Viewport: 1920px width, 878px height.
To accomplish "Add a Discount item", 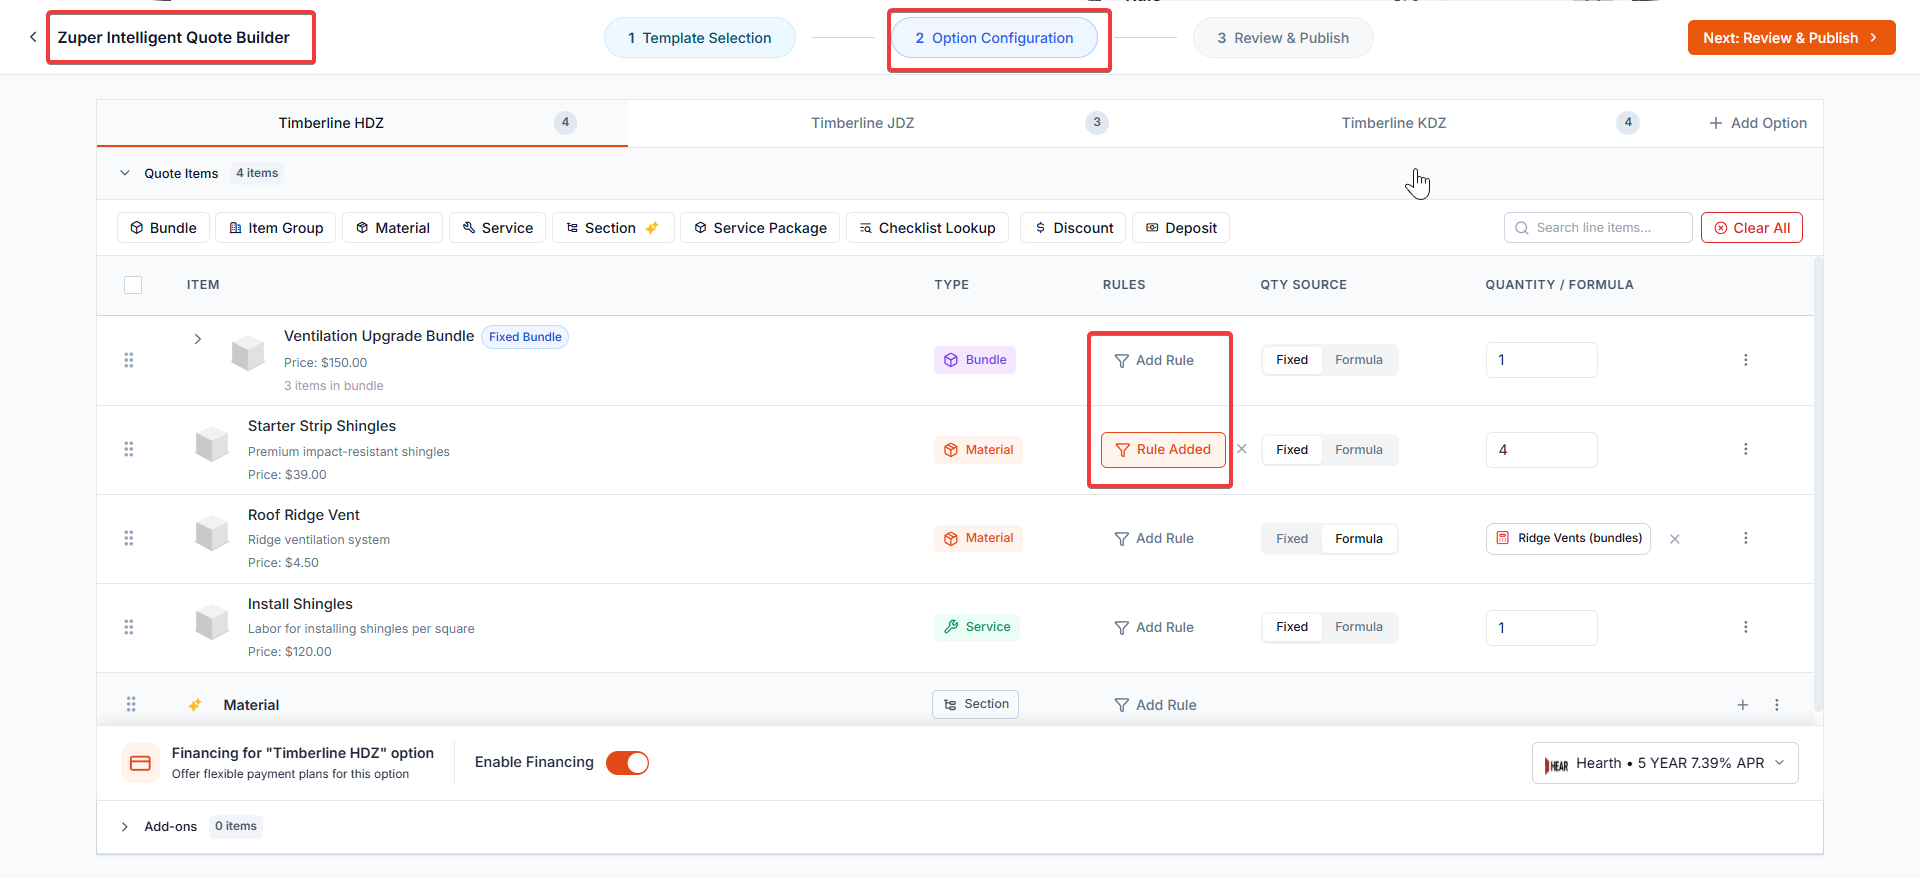I will click(x=1074, y=228).
